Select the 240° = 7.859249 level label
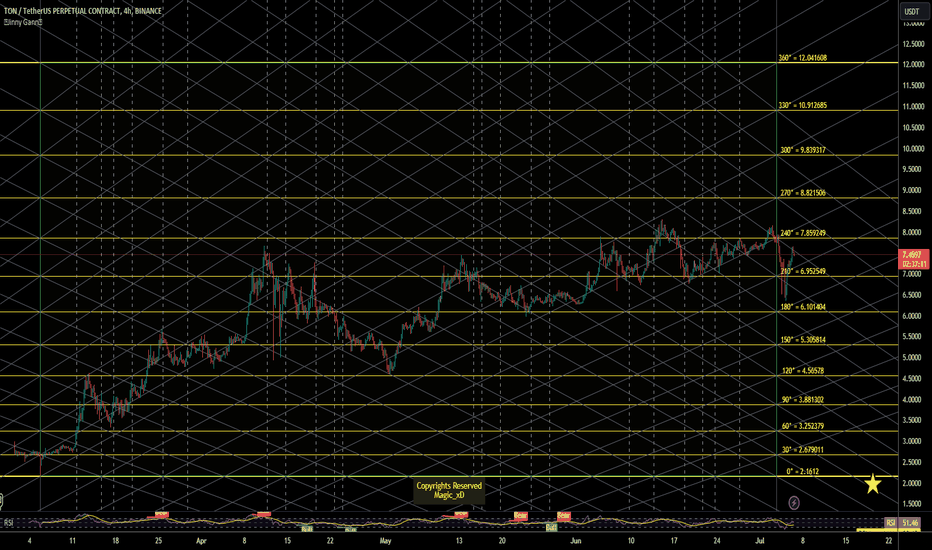 pos(802,233)
